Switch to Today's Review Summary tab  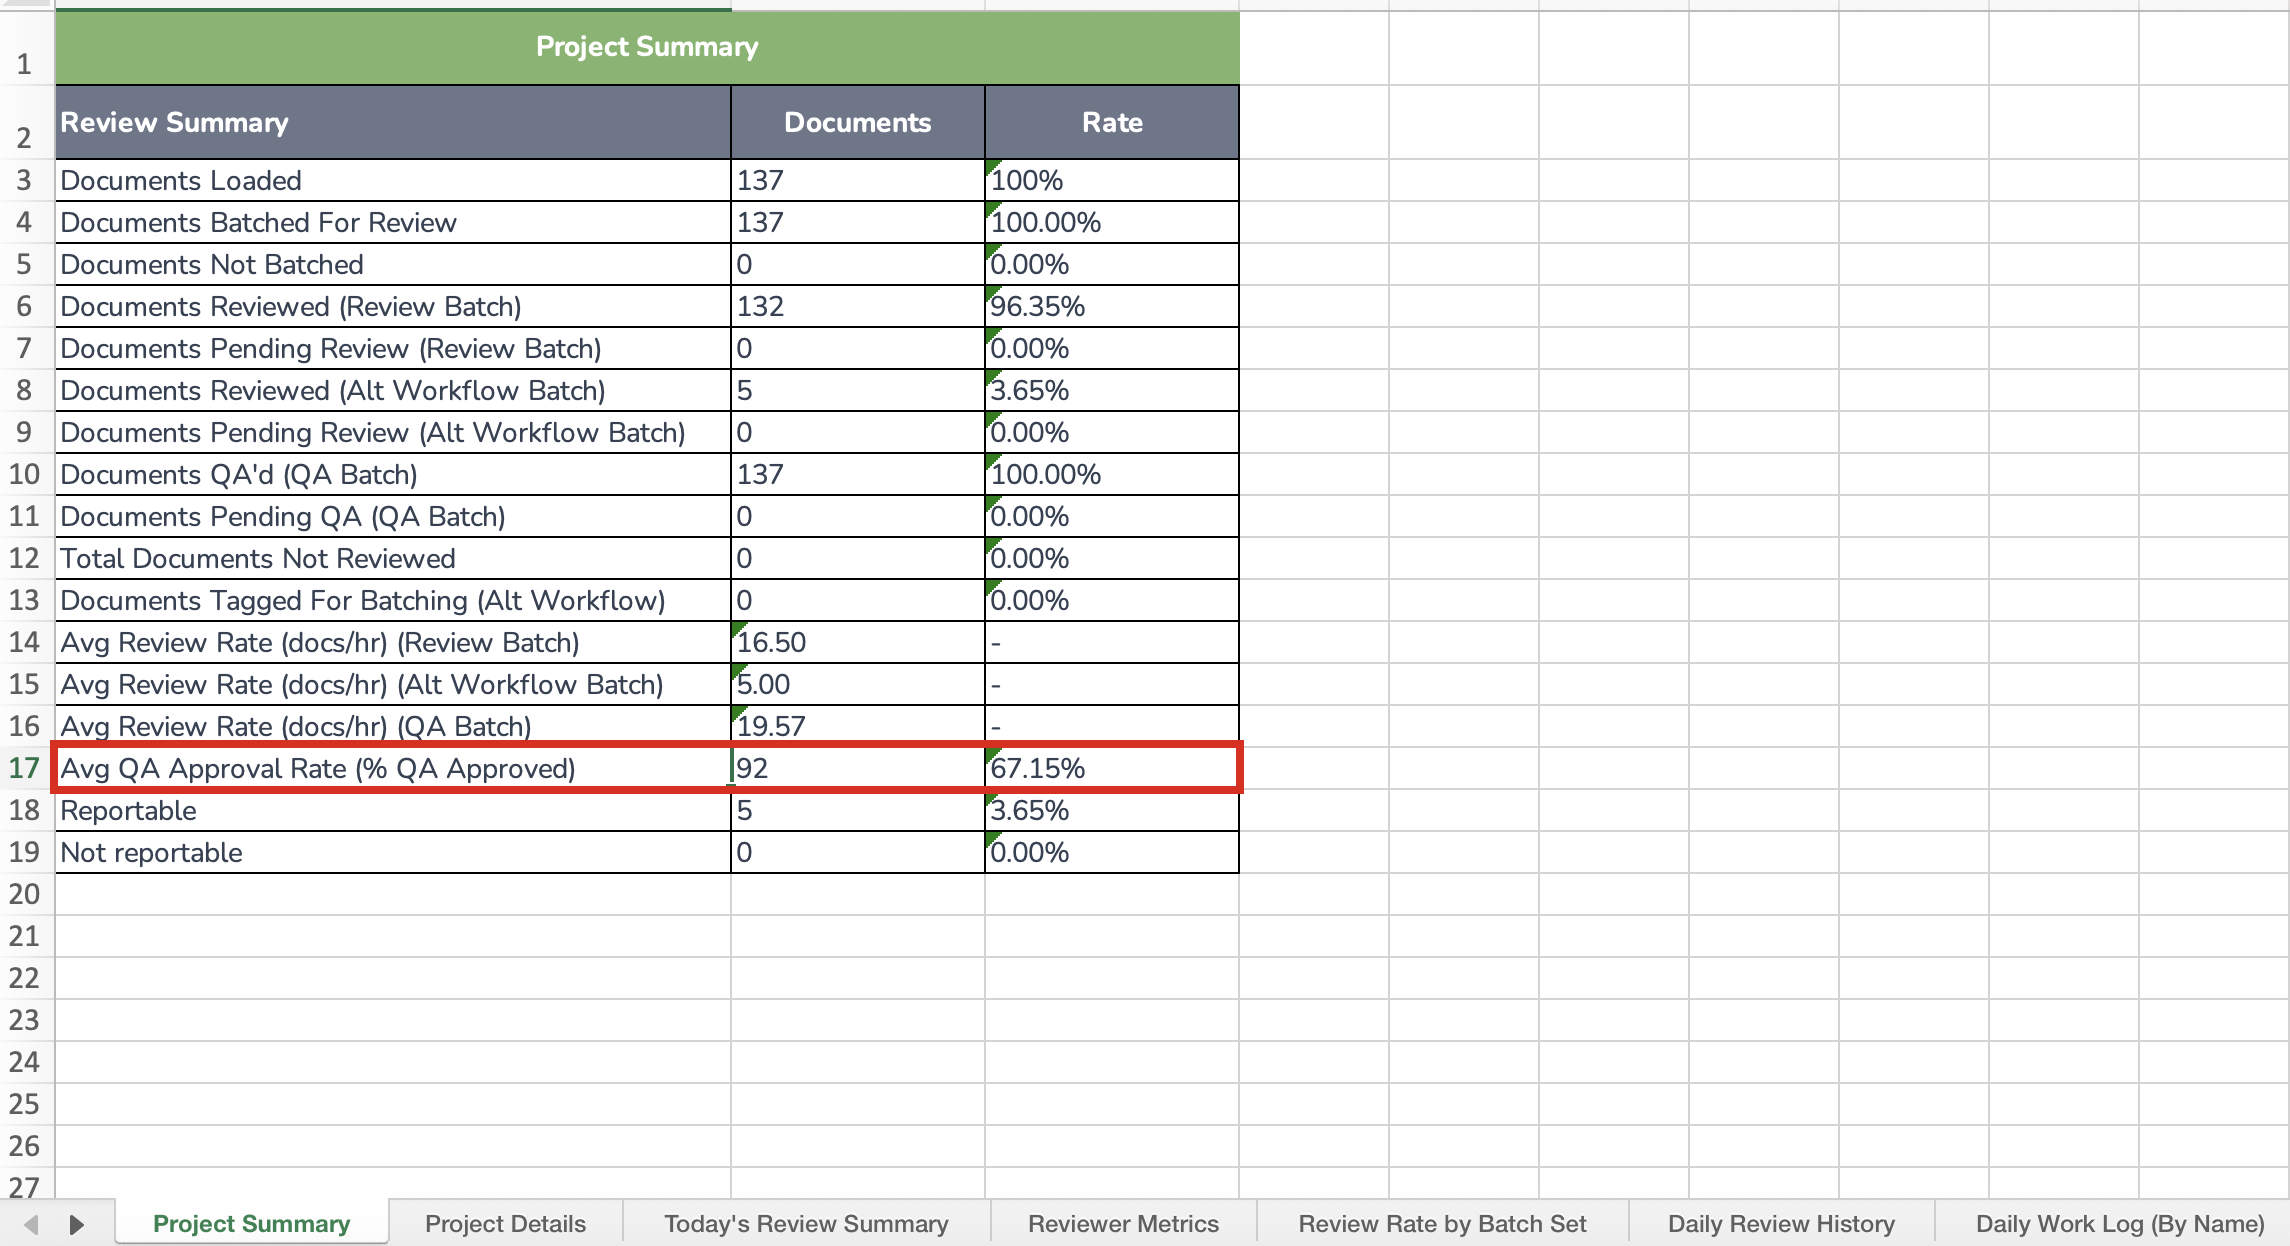click(806, 1223)
